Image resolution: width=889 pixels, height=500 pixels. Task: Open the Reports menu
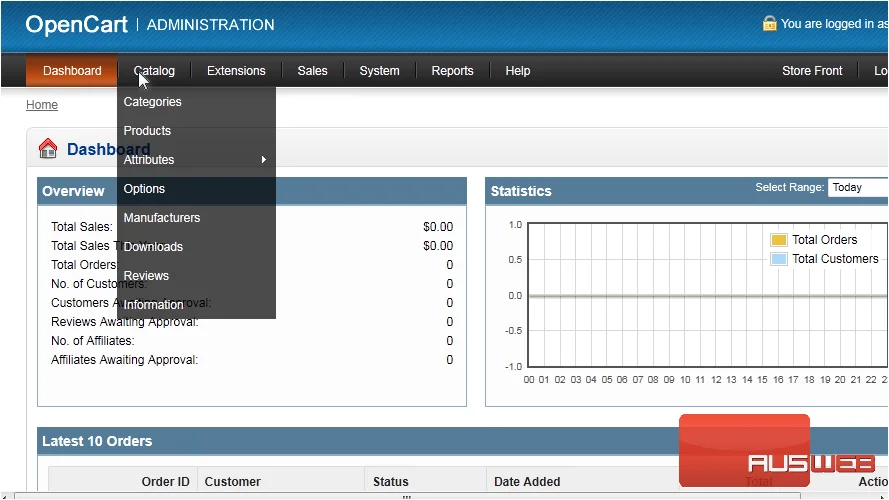452,71
